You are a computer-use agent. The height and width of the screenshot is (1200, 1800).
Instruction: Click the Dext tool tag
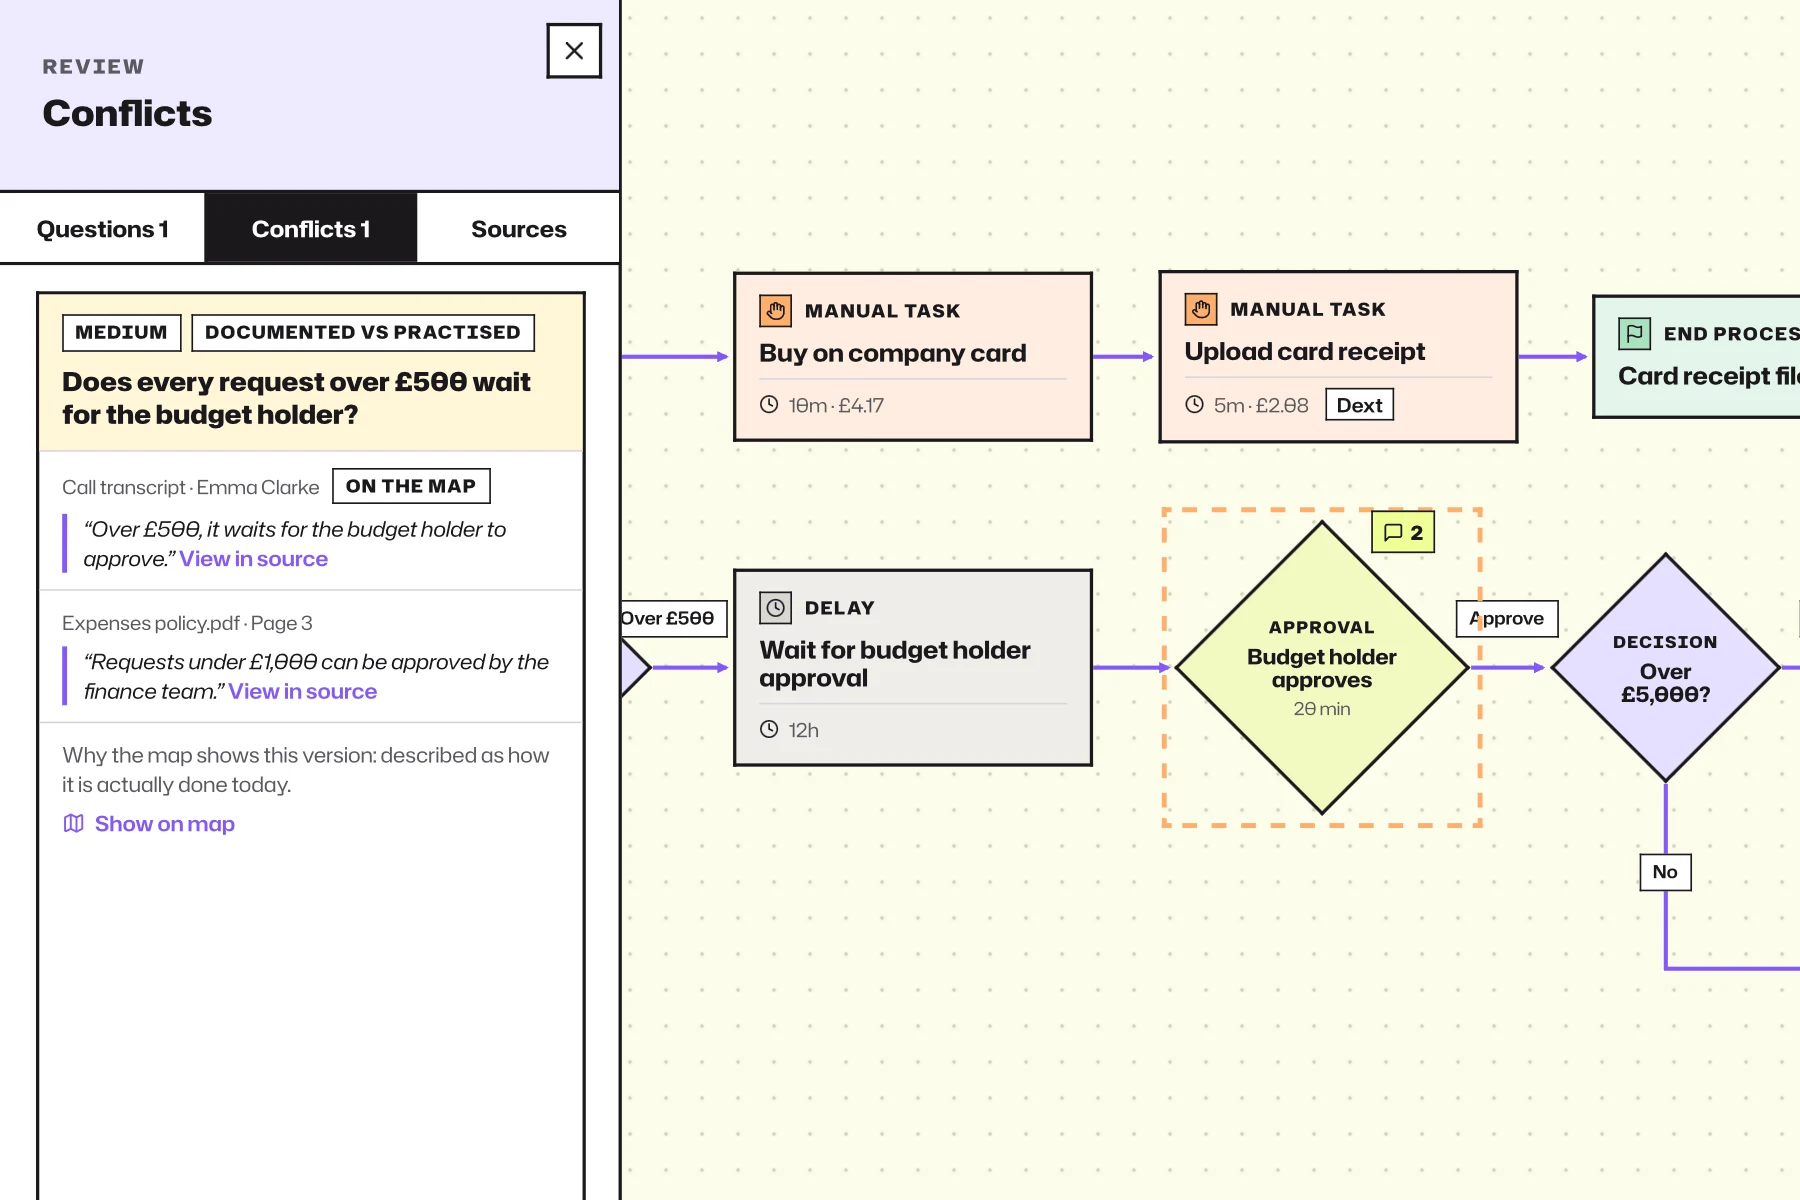coord(1359,405)
